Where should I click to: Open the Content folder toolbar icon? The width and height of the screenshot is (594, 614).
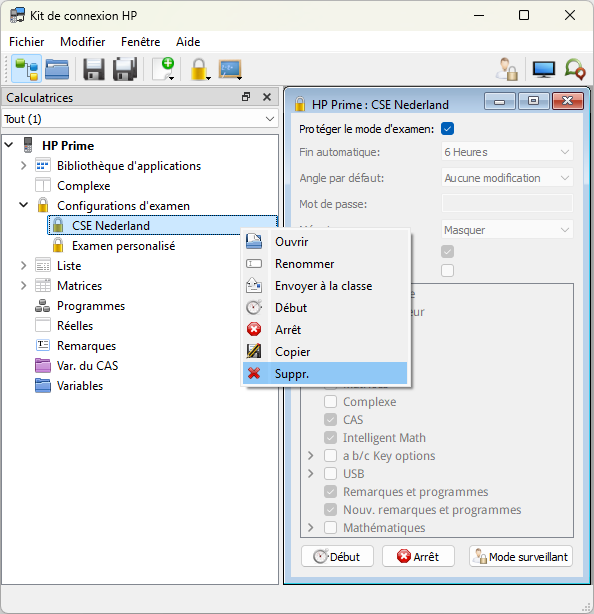(x=57, y=69)
